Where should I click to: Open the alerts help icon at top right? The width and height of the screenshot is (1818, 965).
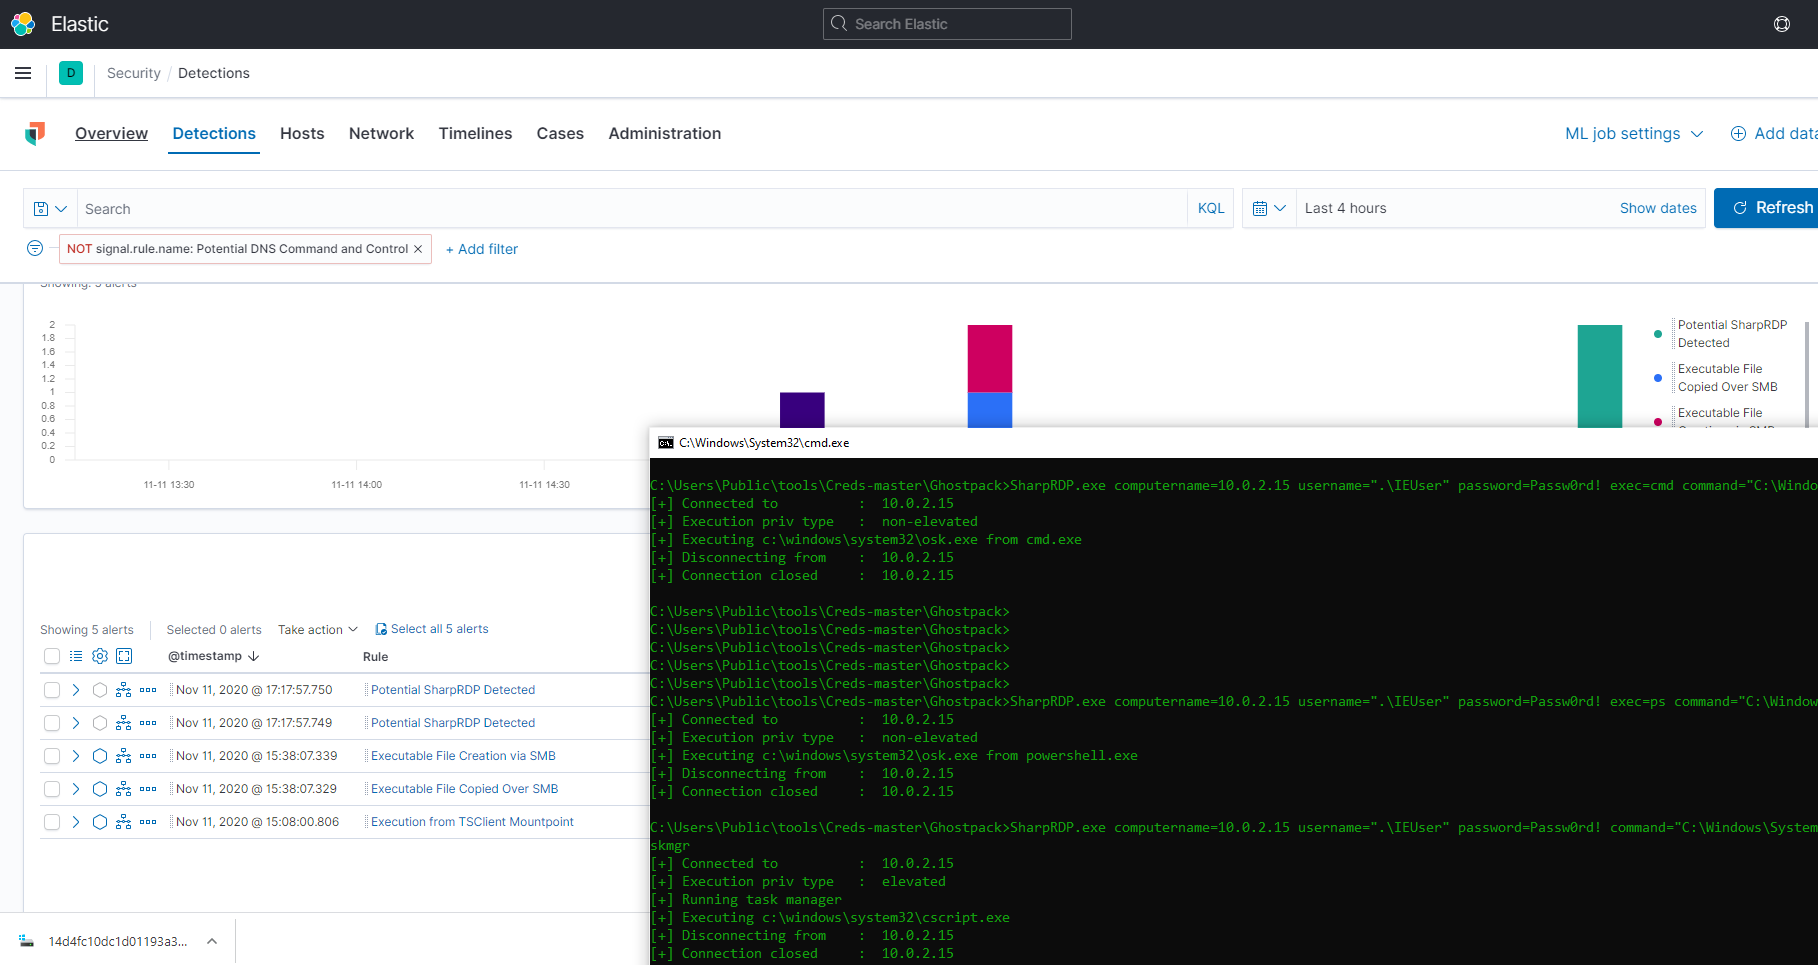point(1781,23)
